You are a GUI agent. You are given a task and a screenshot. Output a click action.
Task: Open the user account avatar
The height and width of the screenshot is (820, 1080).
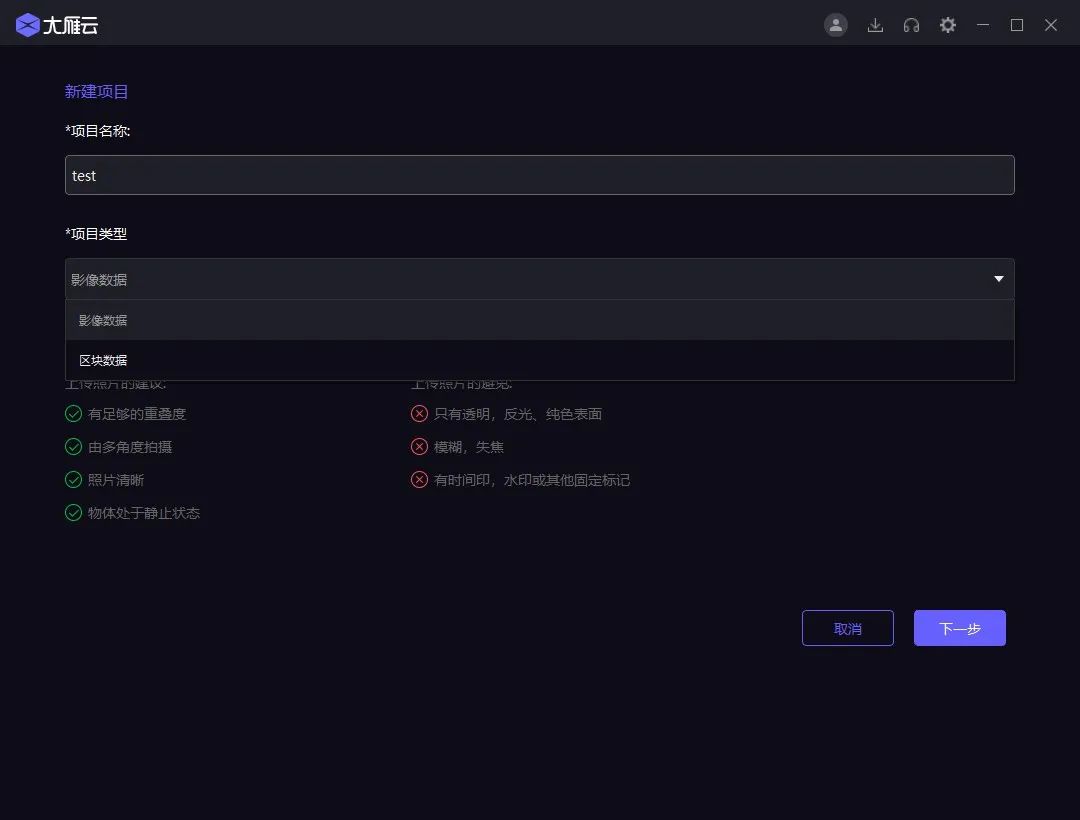835,25
